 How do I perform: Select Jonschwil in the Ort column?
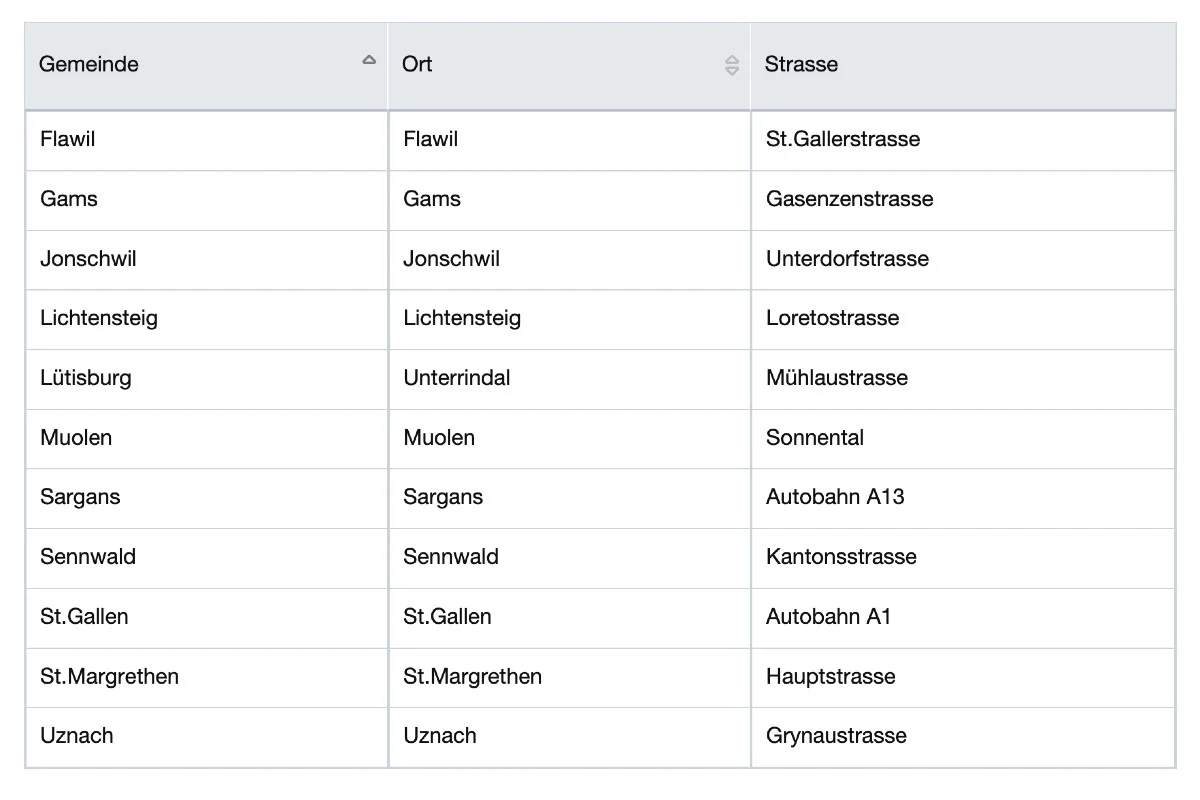(569, 260)
